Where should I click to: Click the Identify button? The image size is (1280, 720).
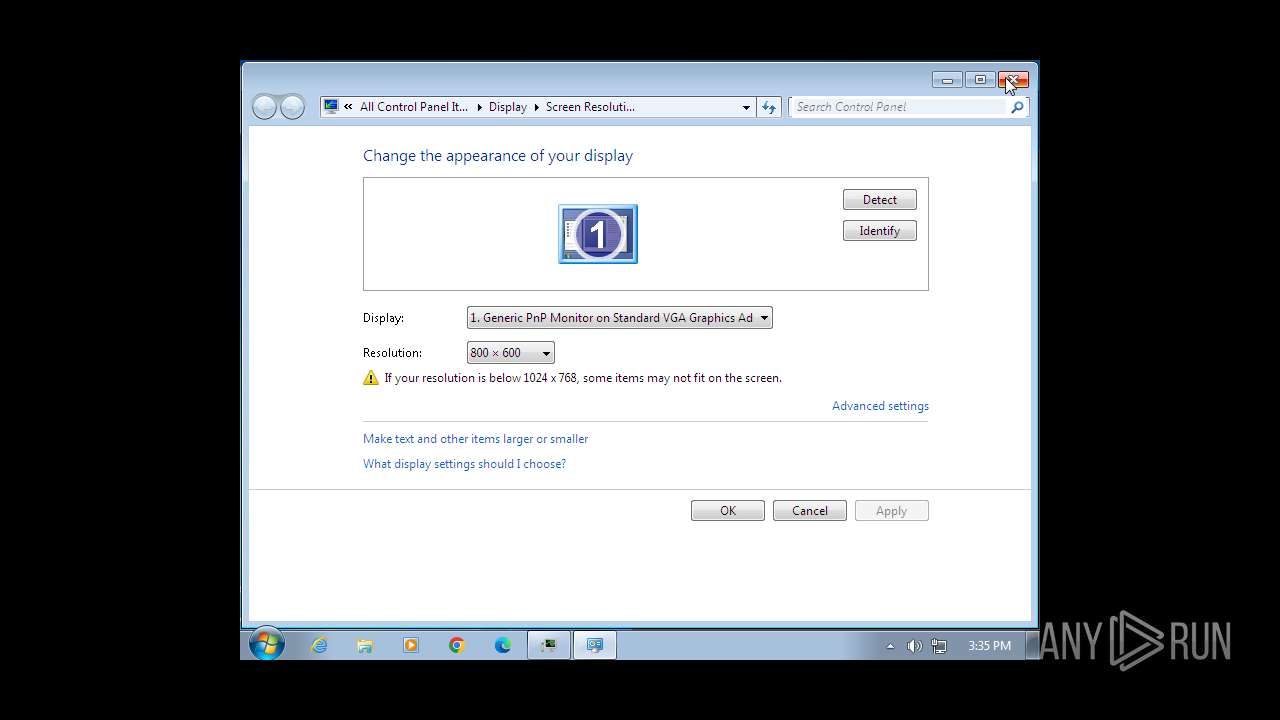[x=880, y=231]
